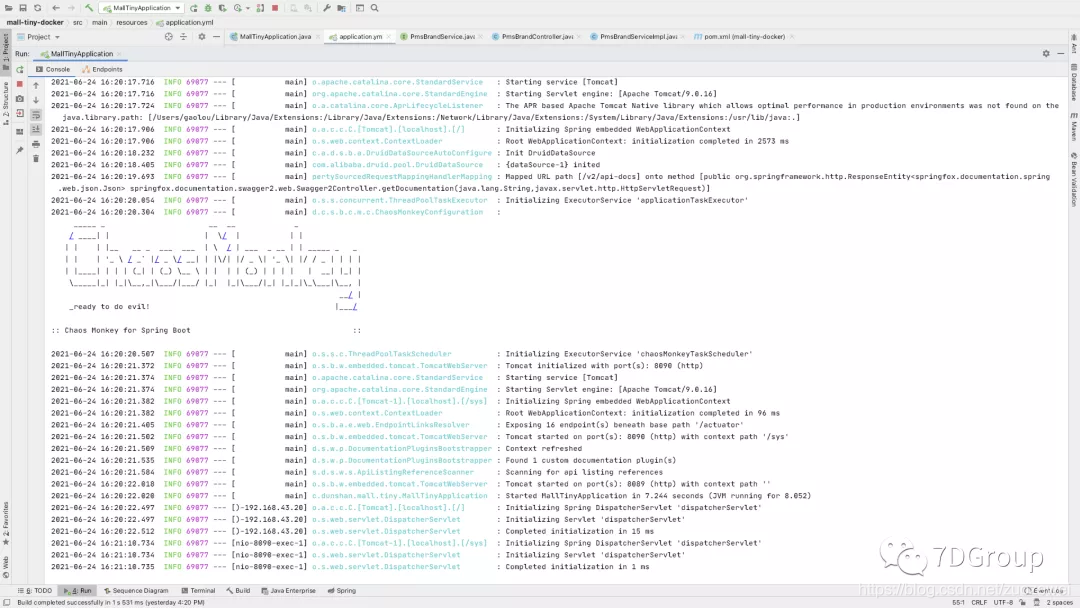Click the Search Everywhere magnifier
1080x608 pixels.
[x=375, y=8]
